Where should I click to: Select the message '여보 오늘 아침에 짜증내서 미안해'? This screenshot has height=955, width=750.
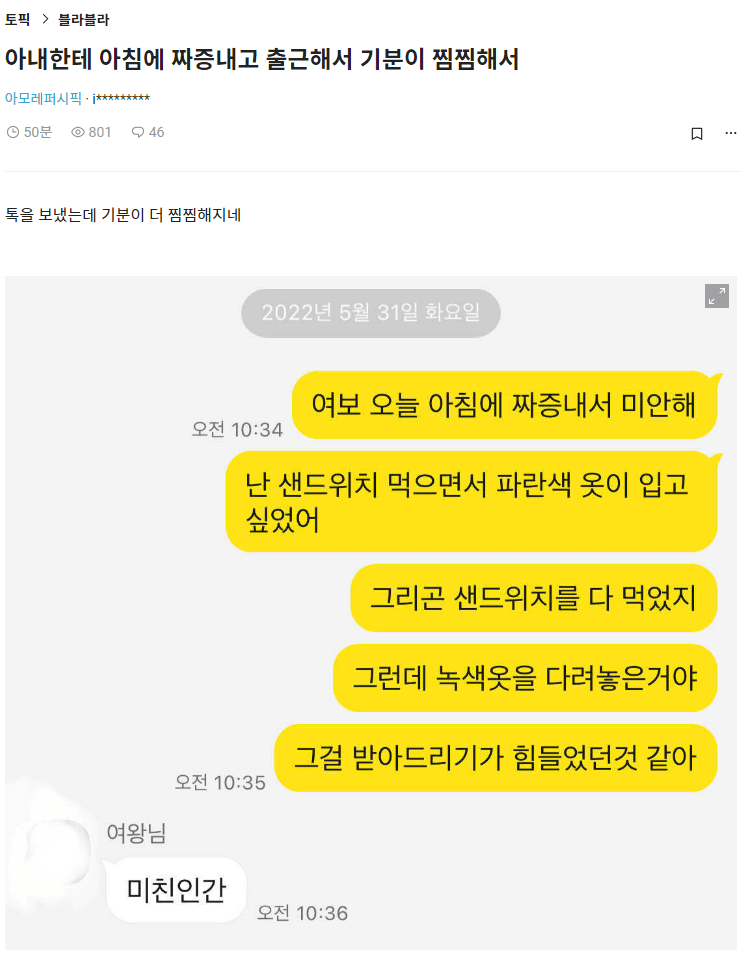point(504,405)
